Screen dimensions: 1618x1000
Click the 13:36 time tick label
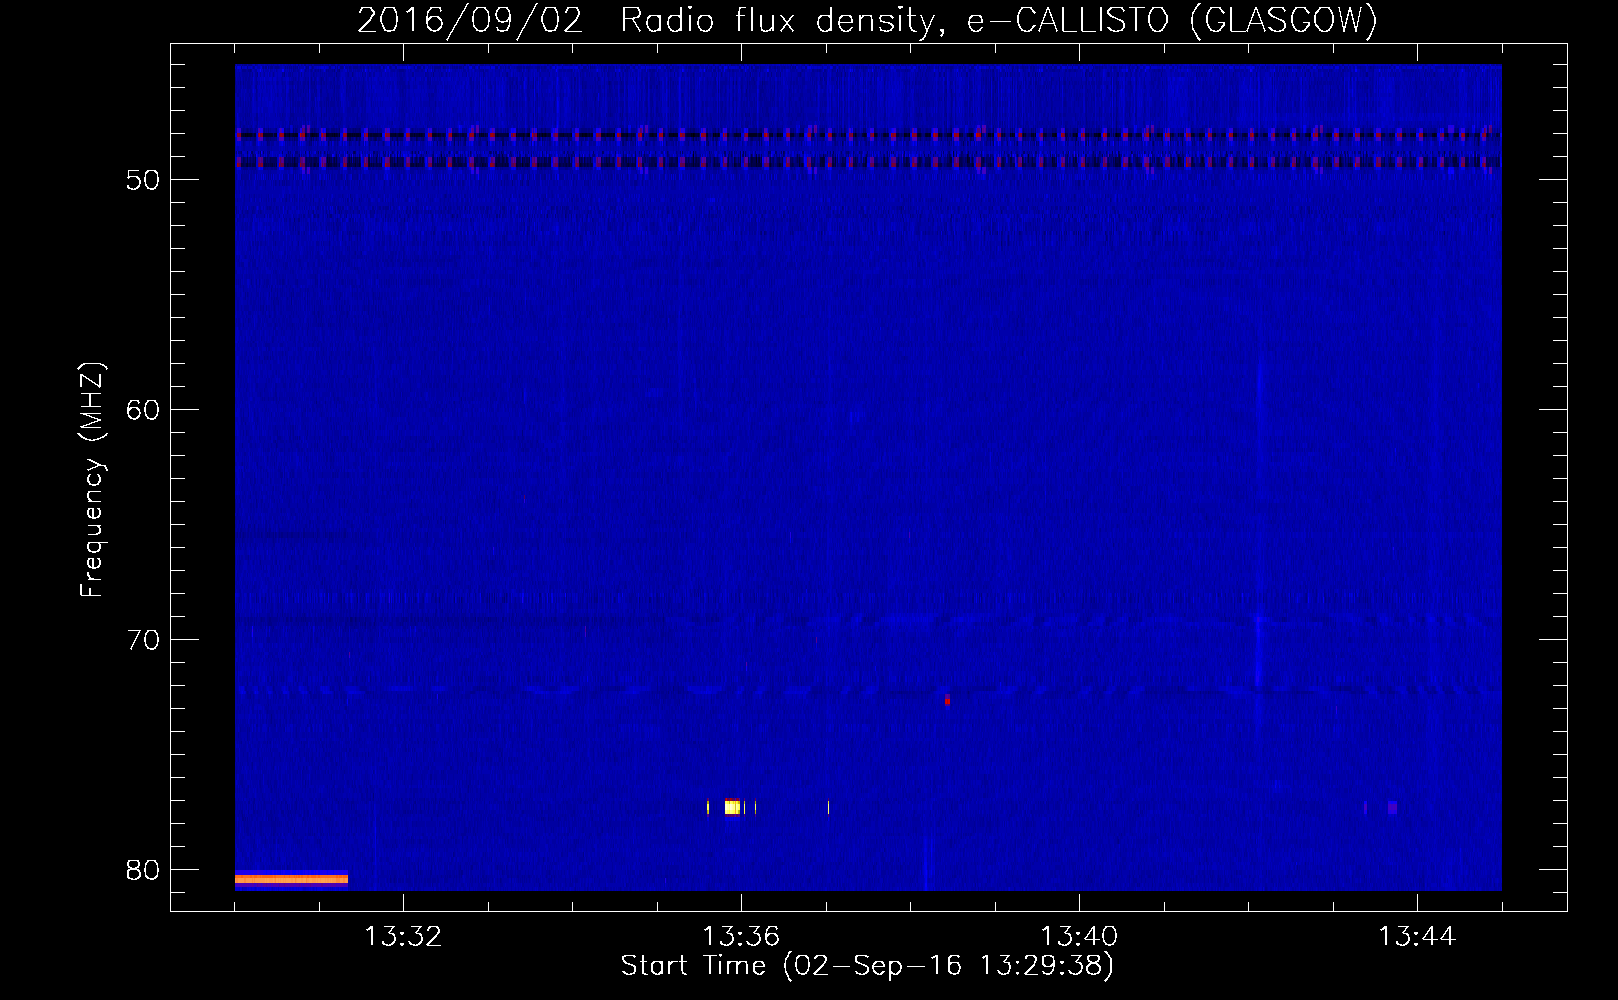pyautogui.click(x=741, y=937)
